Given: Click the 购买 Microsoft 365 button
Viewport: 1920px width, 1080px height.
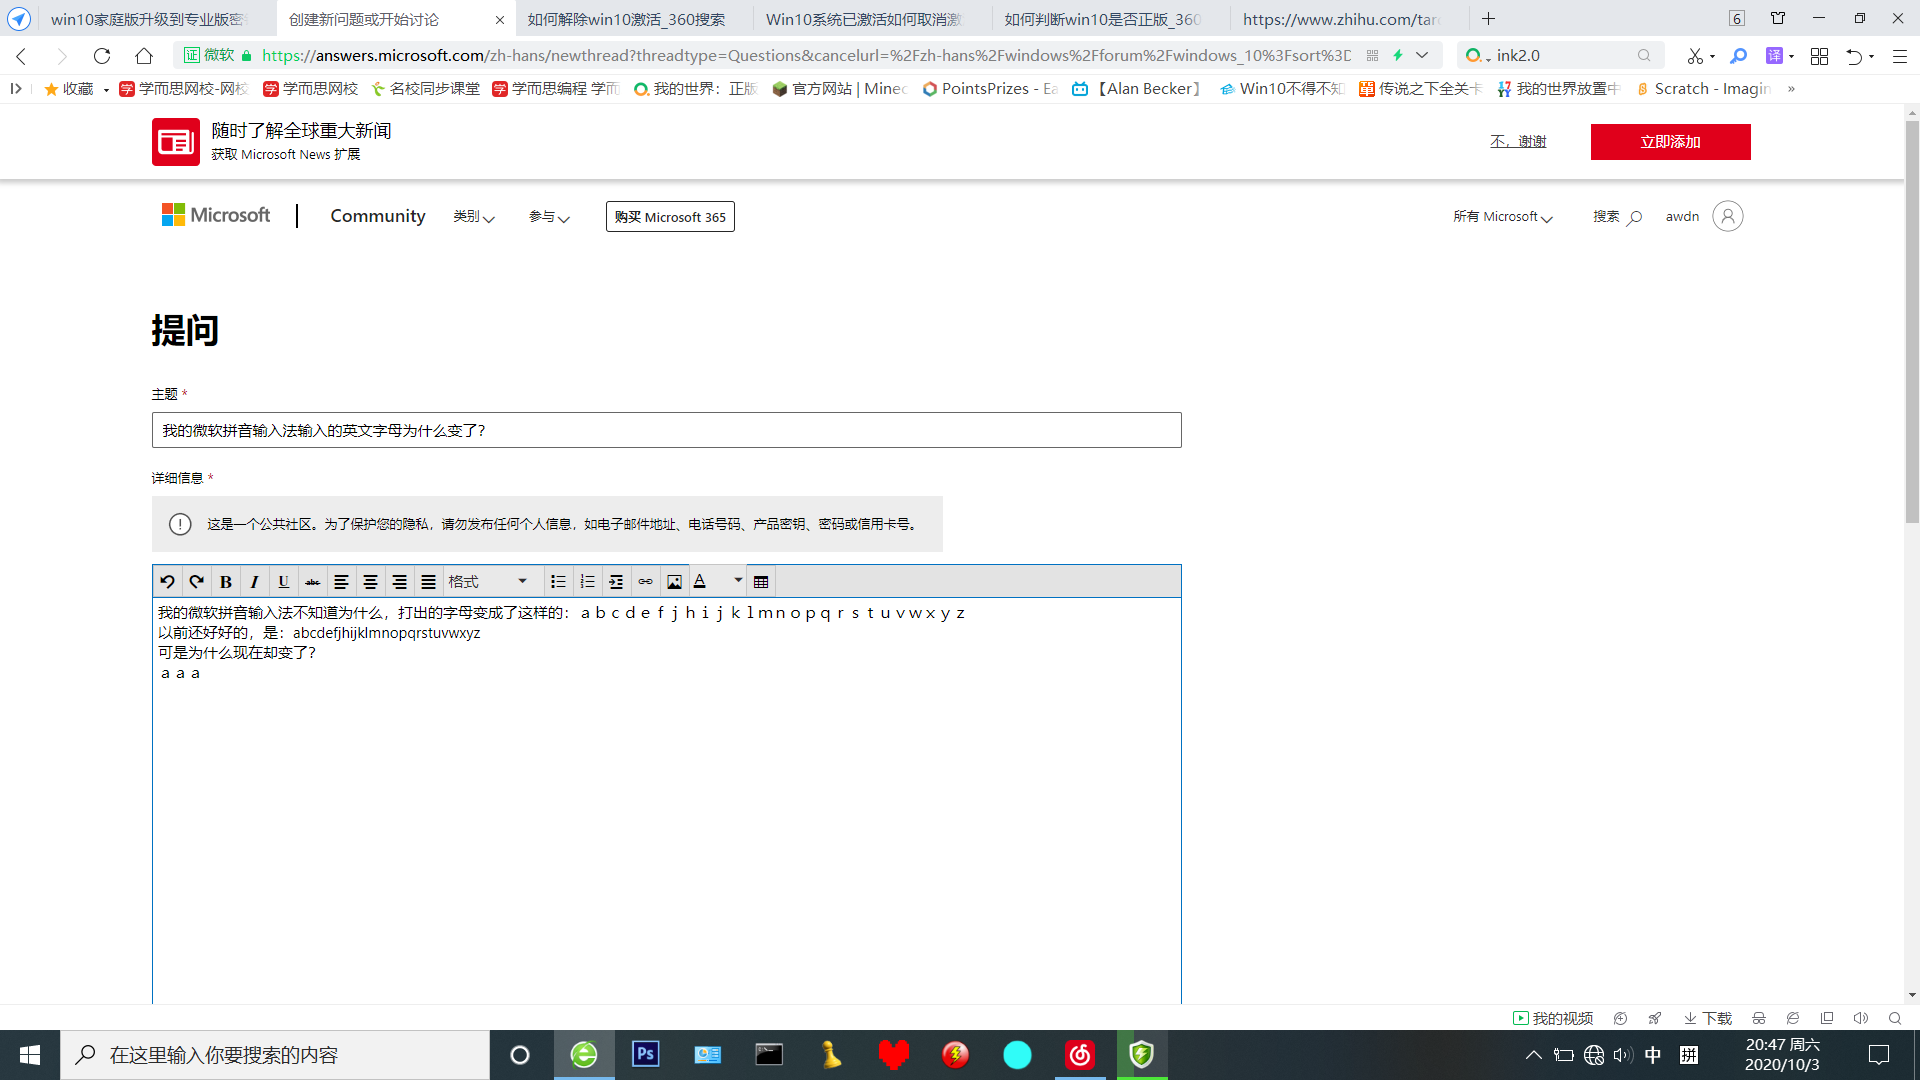Looking at the screenshot, I should tap(670, 217).
